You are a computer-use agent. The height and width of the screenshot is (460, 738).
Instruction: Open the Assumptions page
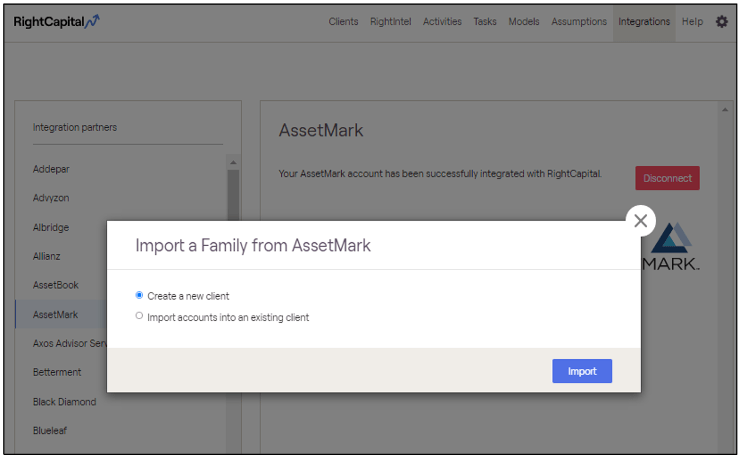pyautogui.click(x=579, y=22)
